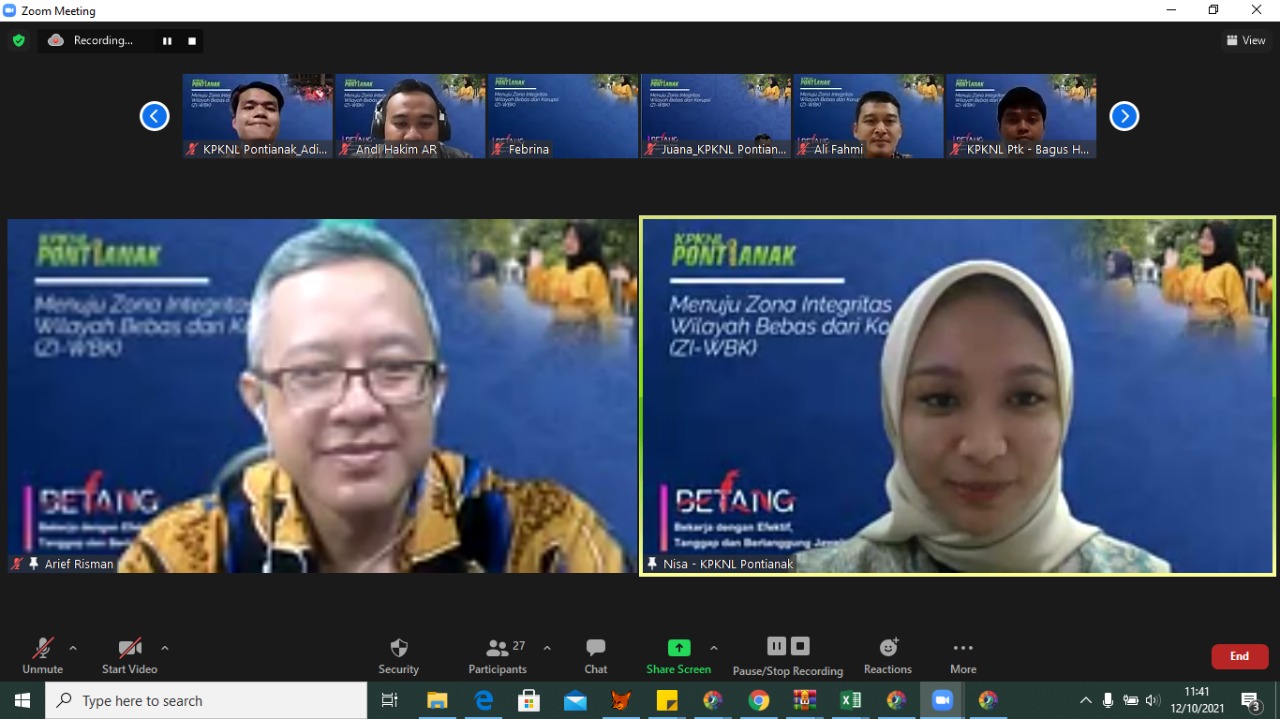Select Andi Hakim AR video thumbnail
The width and height of the screenshot is (1280, 719).
410,116
